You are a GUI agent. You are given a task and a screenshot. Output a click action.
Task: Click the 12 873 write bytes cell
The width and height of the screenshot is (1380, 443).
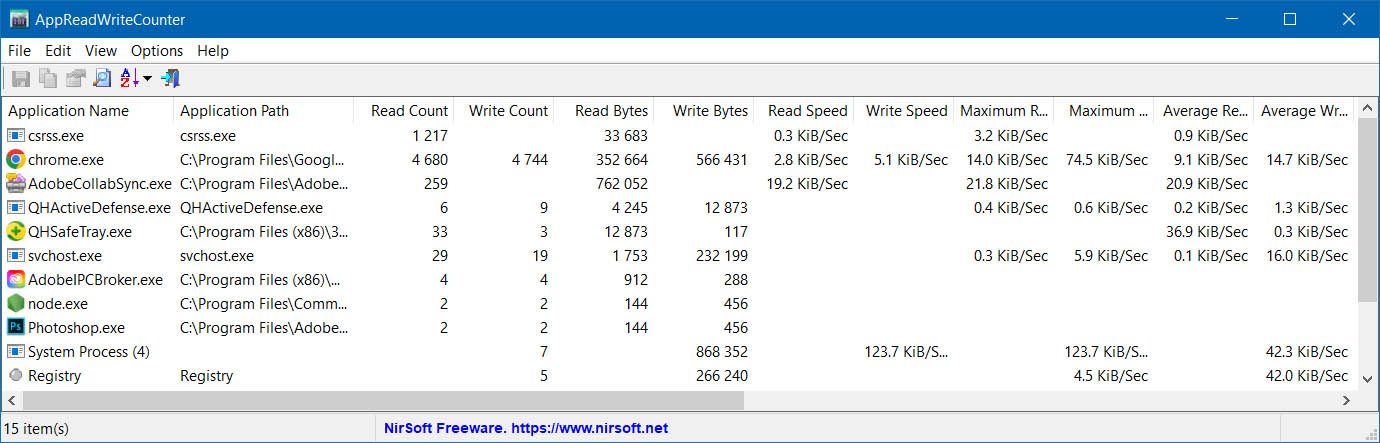(x=726, y=207)
